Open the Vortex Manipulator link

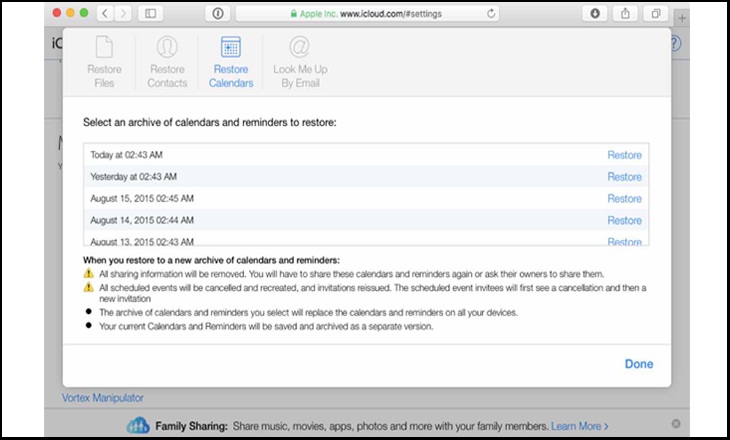point(103,398)
